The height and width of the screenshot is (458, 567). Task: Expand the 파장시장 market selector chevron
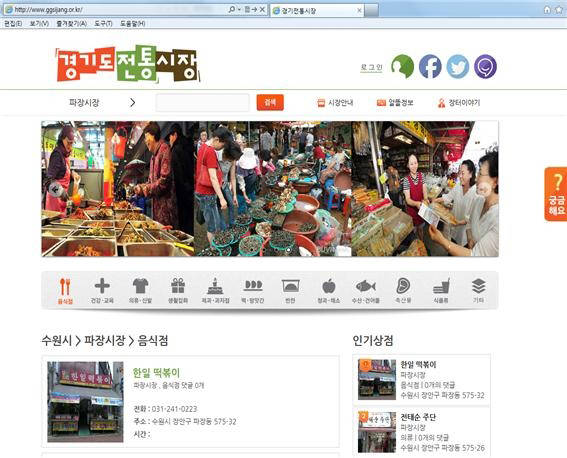pos(132,103)
